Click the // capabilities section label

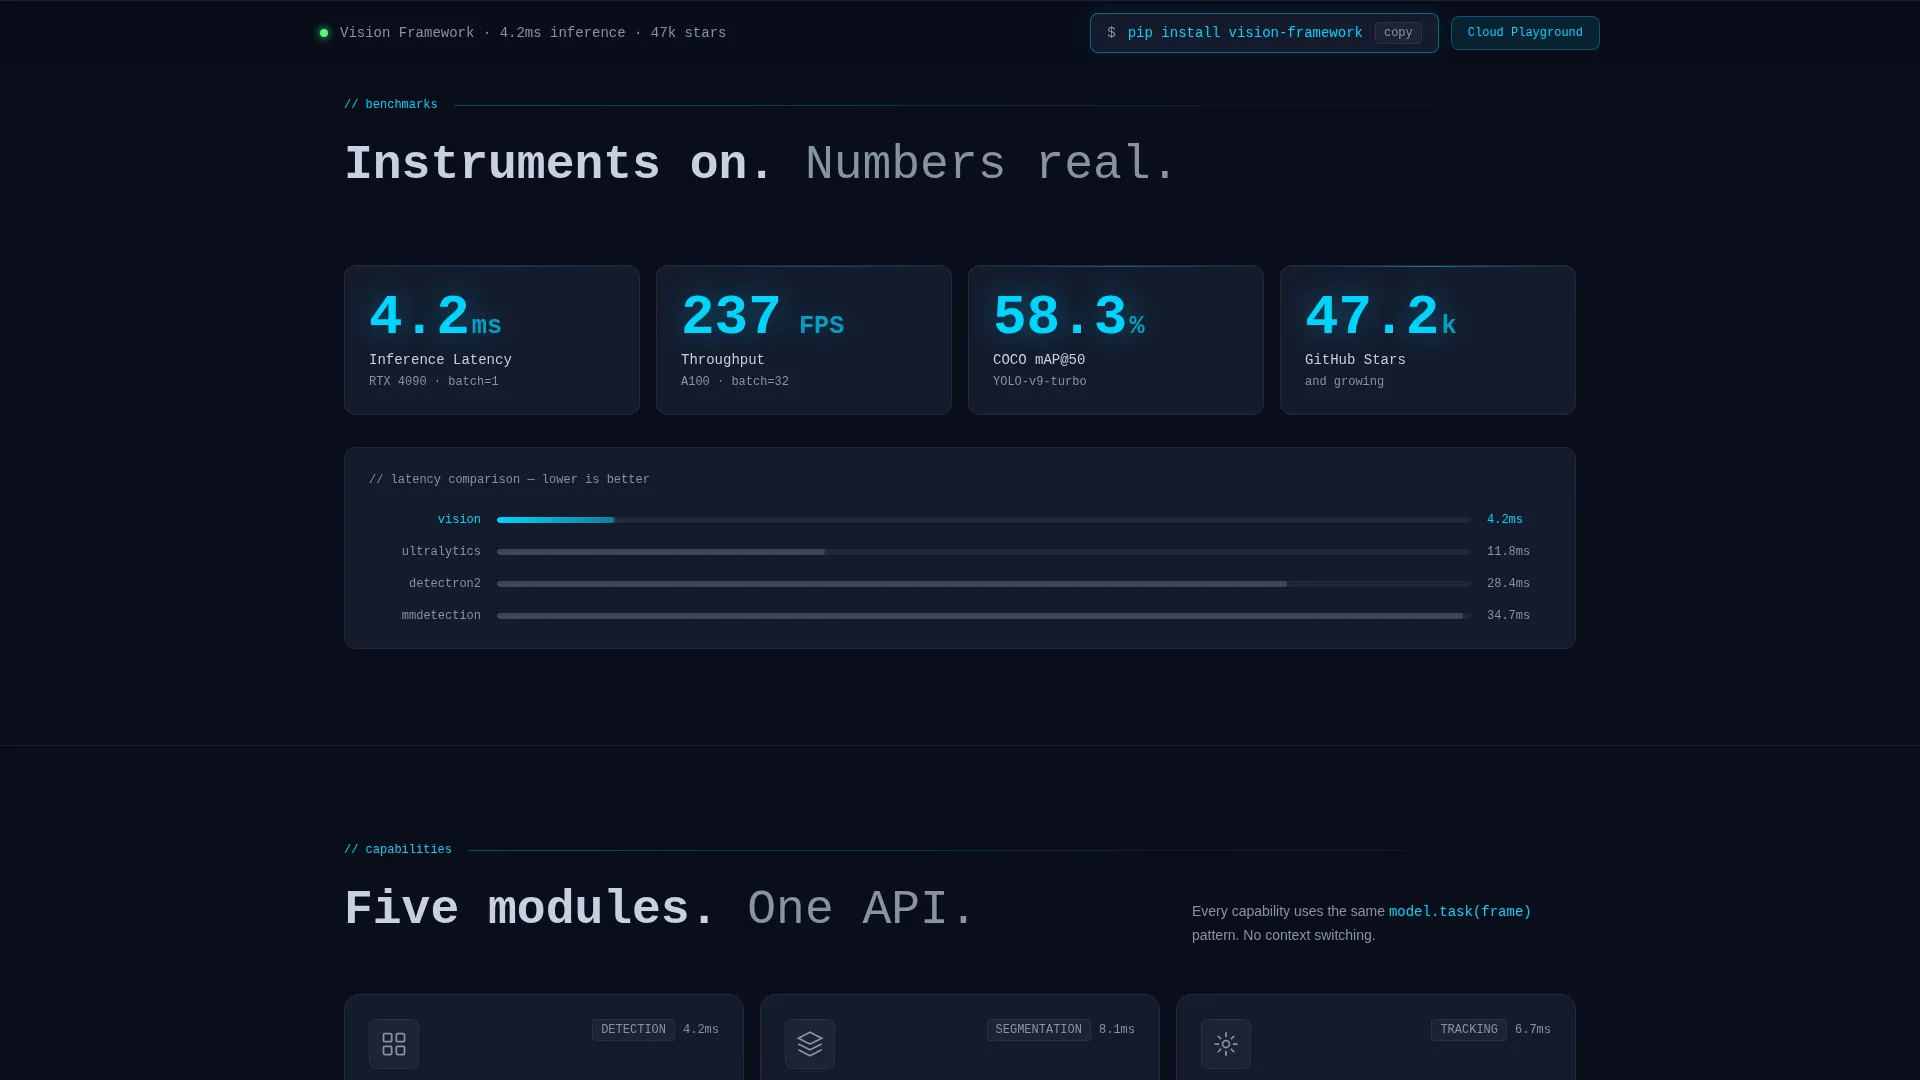pos(398,850)
